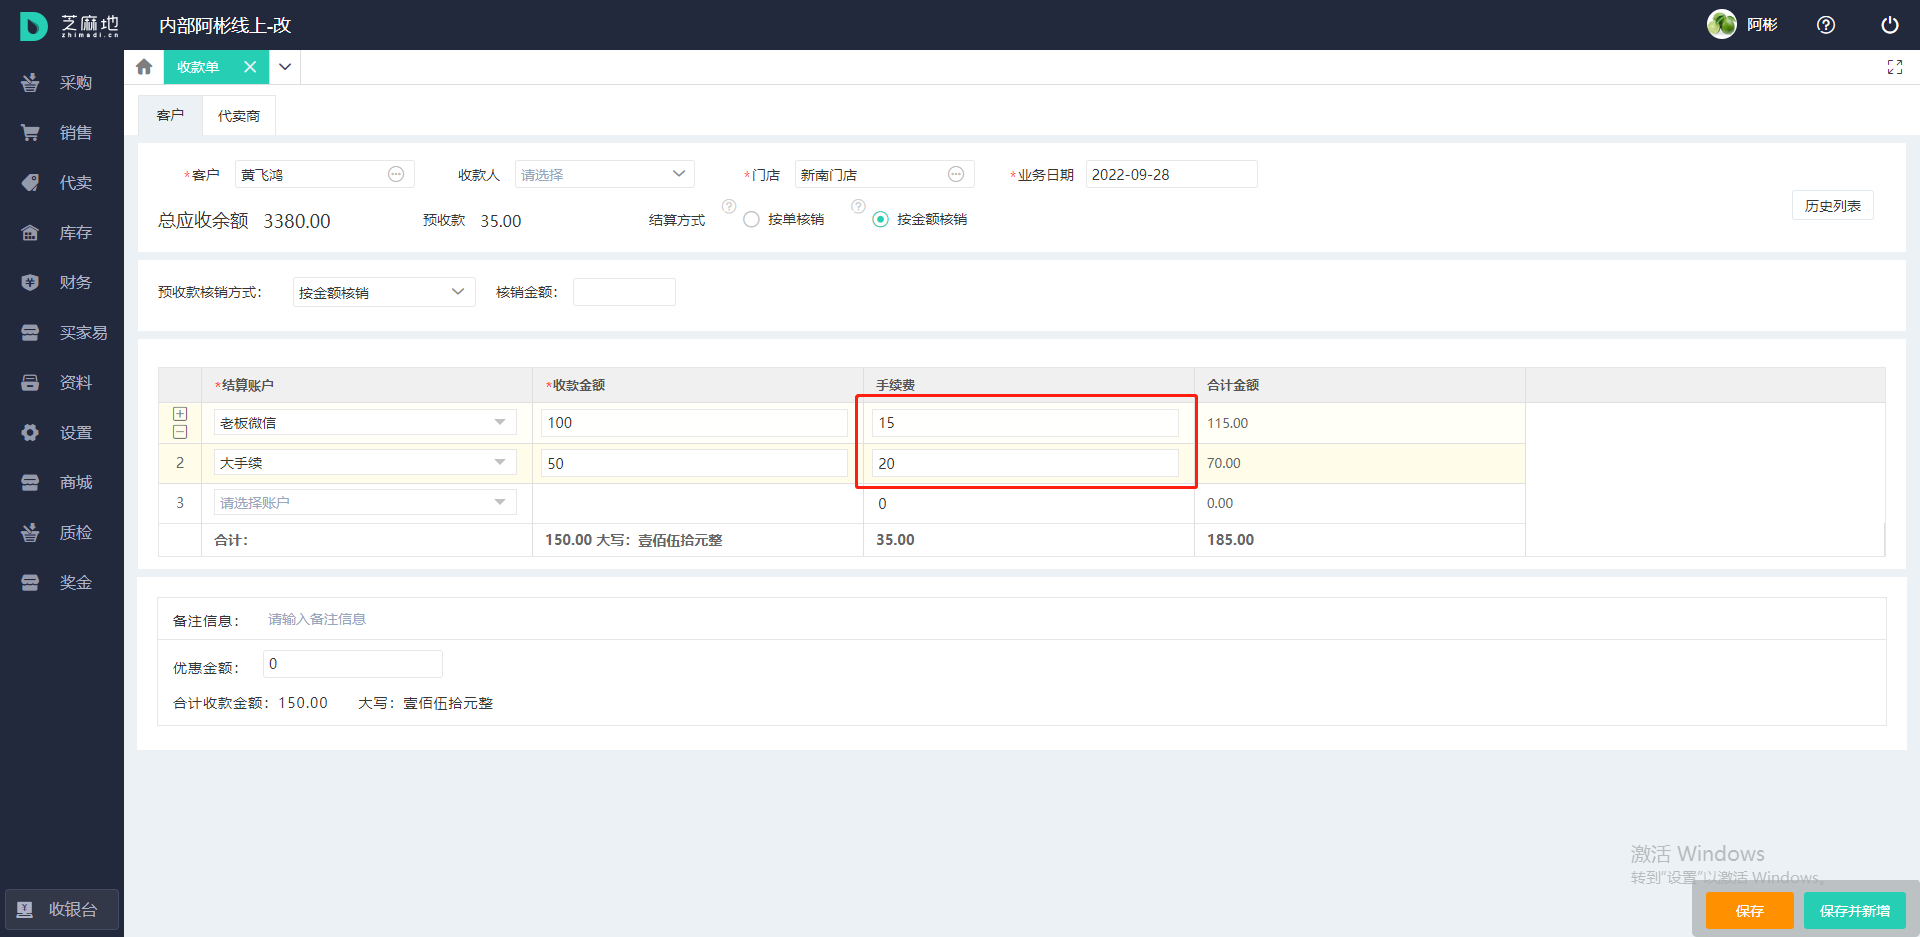This screenshot has height=937, width=1920.
Task: Click the 核销金额 input field
Action: (x=624, y=292)
